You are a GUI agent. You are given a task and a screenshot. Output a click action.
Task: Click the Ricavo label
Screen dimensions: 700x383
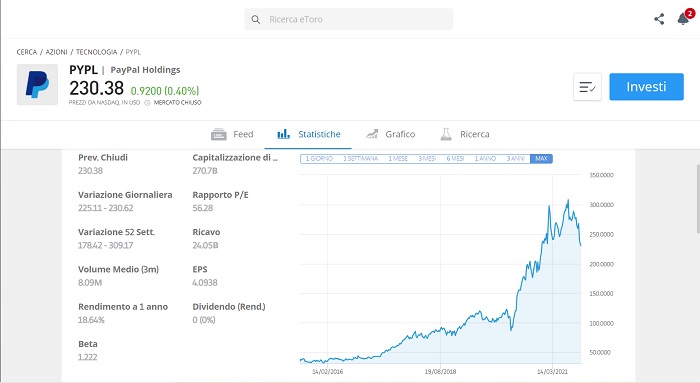206,232
